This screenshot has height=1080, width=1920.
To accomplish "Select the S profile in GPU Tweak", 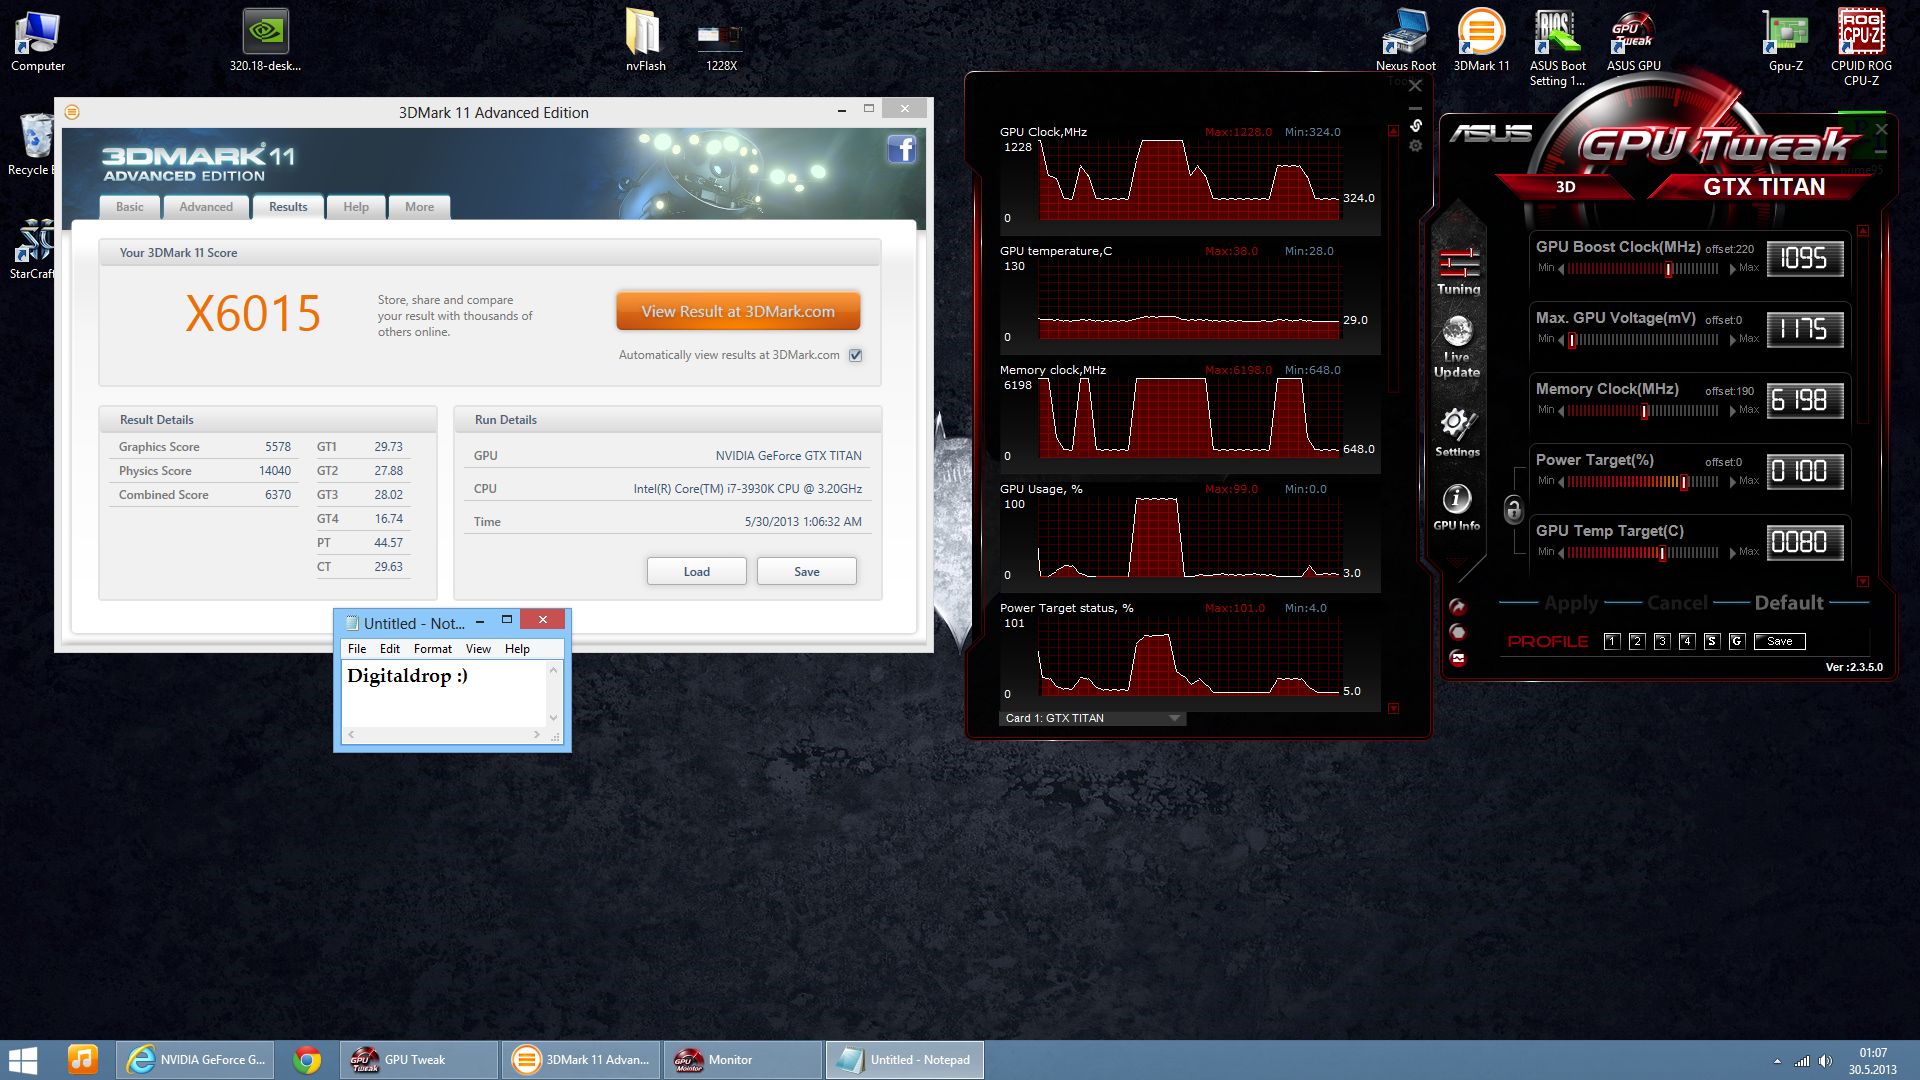I will pyautogui.click(x=1711, y=642).
